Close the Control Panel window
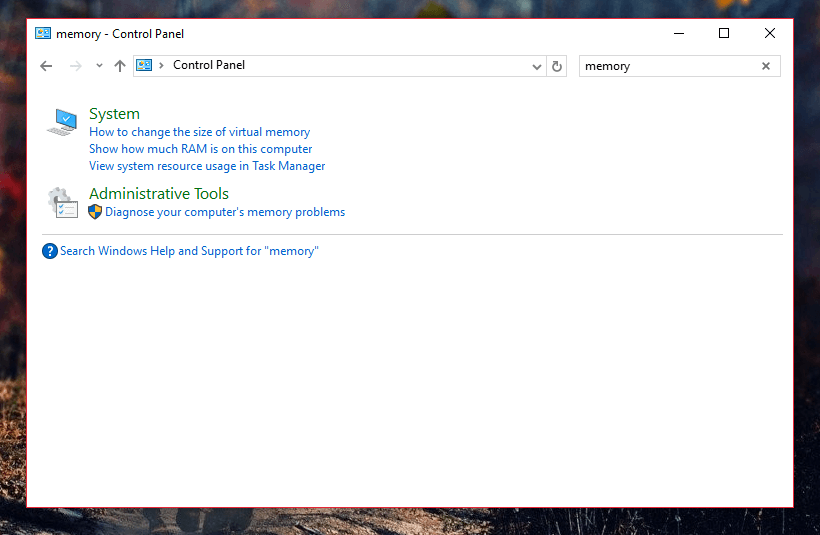 770,33
